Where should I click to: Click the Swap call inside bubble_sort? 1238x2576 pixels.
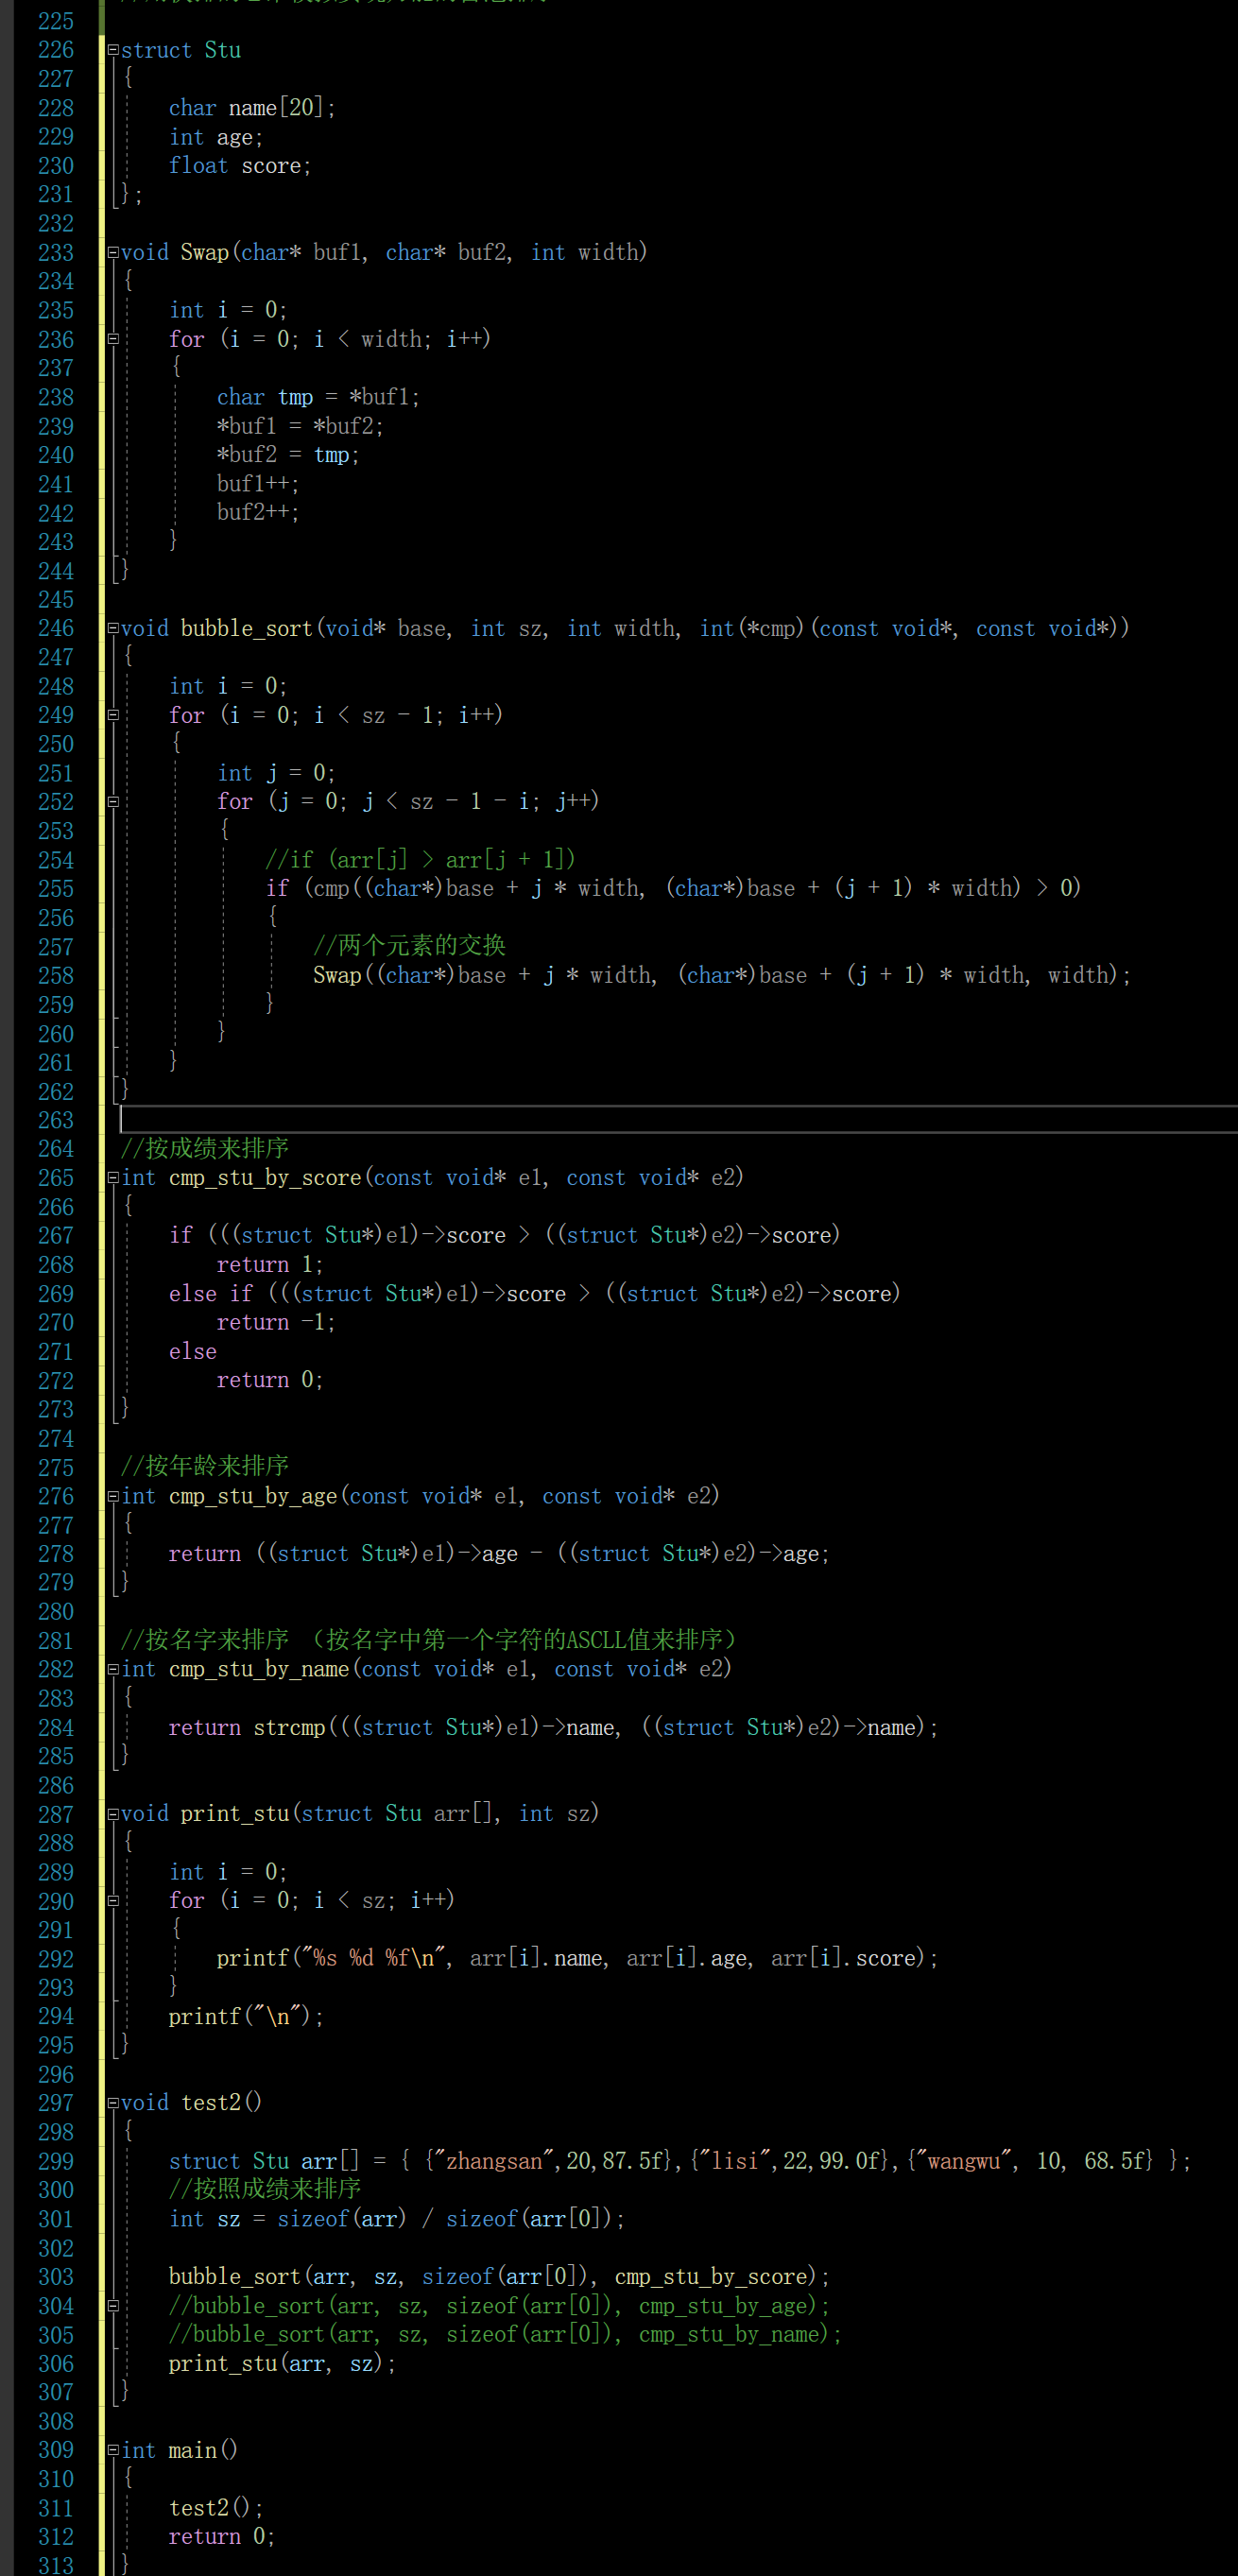(722, 975)
